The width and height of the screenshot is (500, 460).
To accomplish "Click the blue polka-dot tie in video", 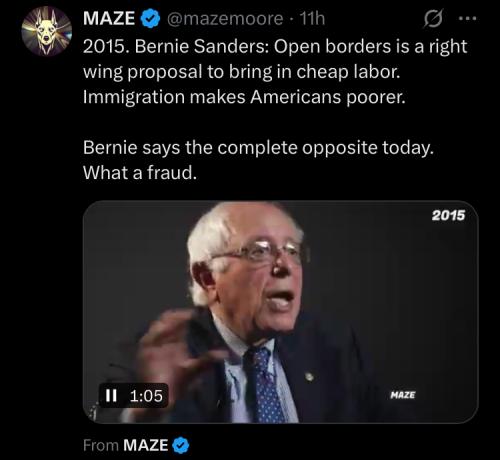I will pyautogui.click(x=266, y=385).
